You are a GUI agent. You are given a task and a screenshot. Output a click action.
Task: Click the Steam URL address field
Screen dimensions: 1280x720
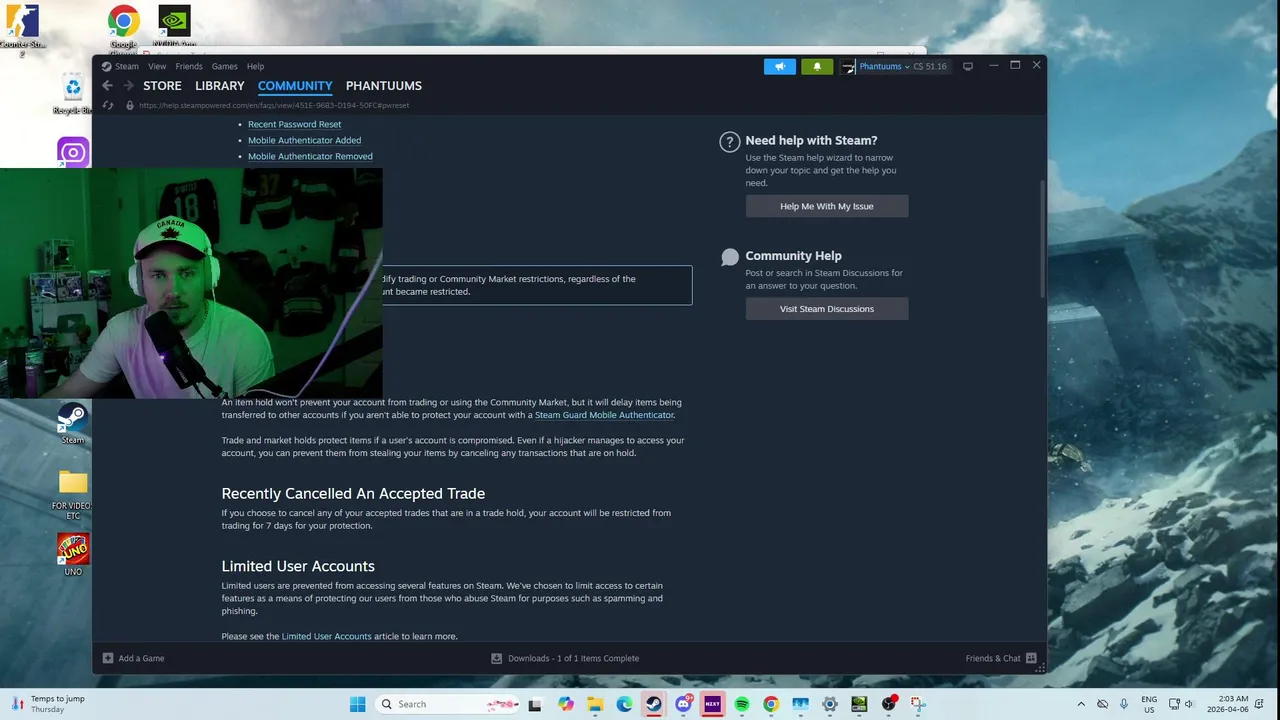[x=274, y=105]
